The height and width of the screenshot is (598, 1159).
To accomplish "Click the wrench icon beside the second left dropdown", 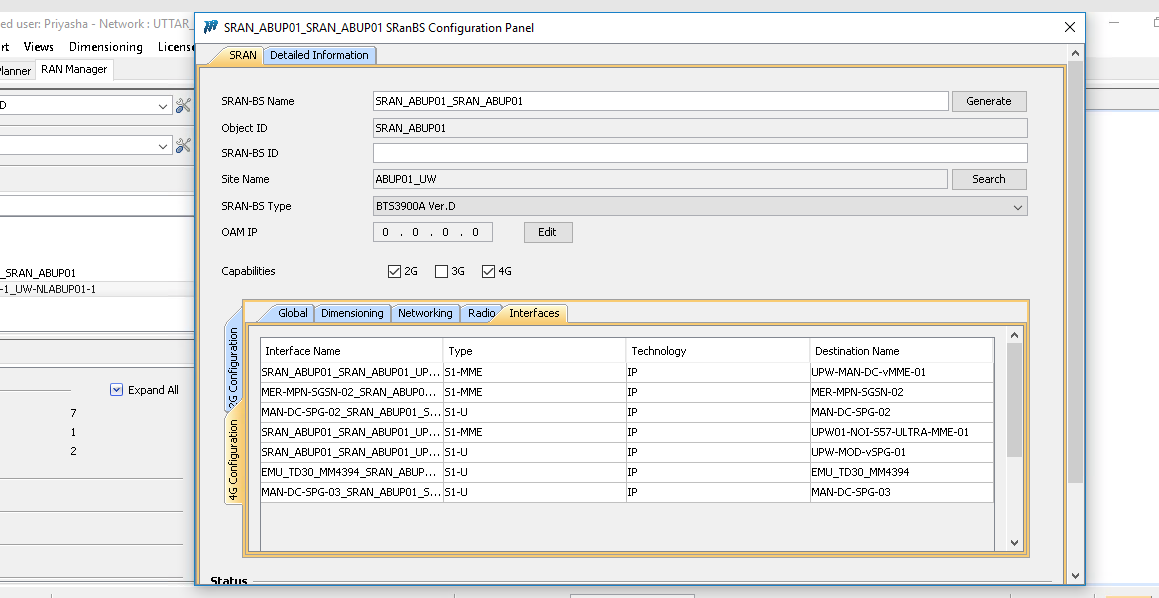I will point(183,146).
